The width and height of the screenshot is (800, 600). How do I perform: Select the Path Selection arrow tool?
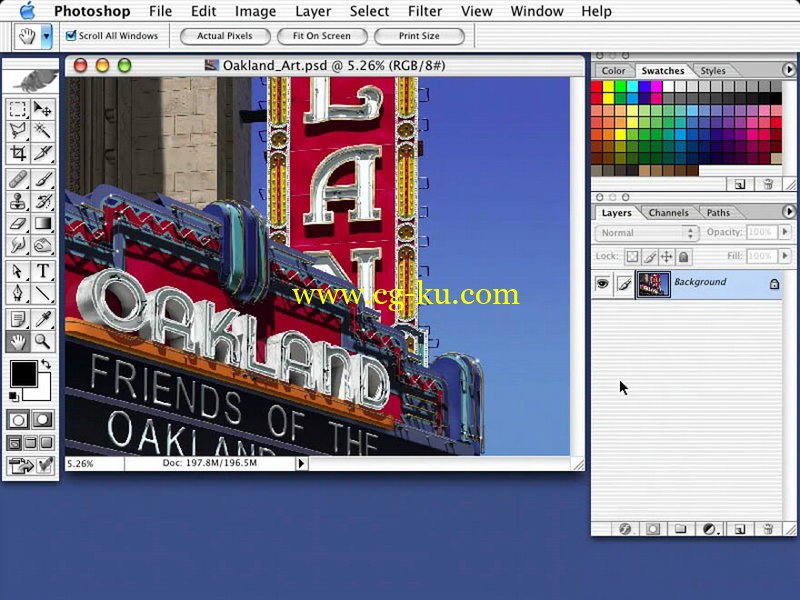point(17,271)
